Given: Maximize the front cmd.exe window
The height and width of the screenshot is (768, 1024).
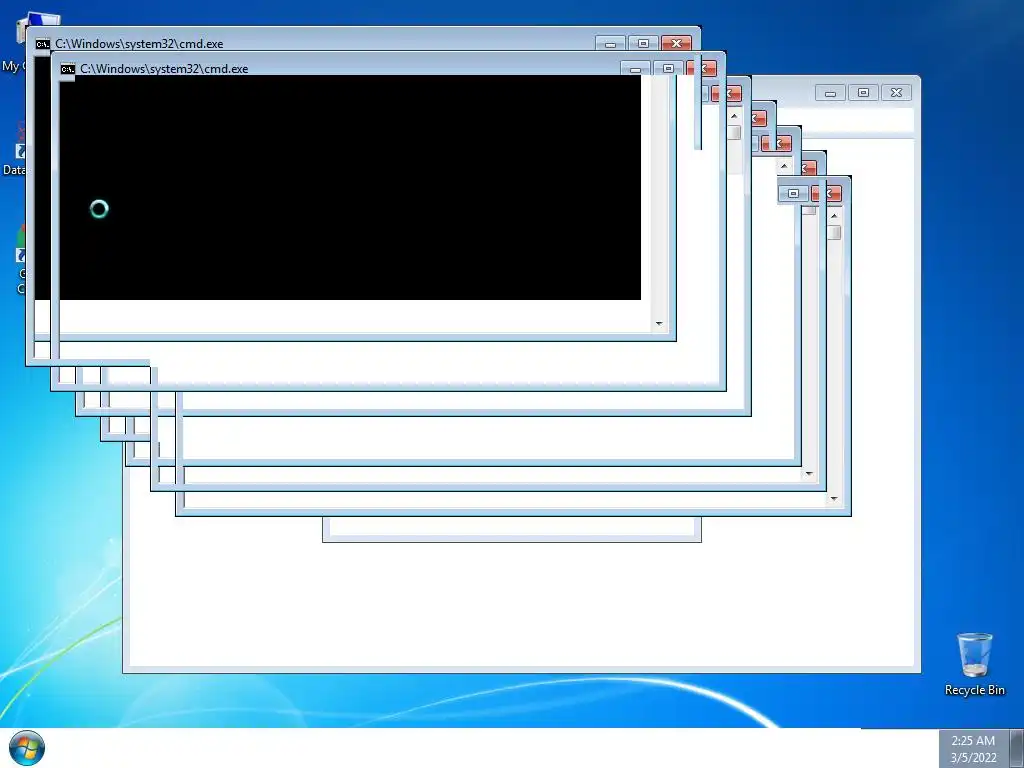Looking at the screenshot, I should click(x=667, y=69).
